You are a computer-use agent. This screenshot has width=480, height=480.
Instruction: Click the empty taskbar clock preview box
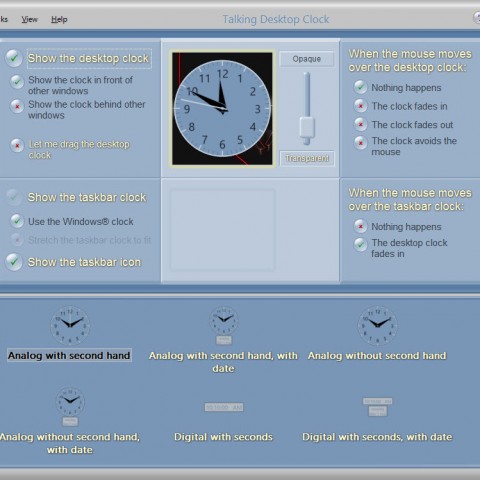click(x=222, y=230)
